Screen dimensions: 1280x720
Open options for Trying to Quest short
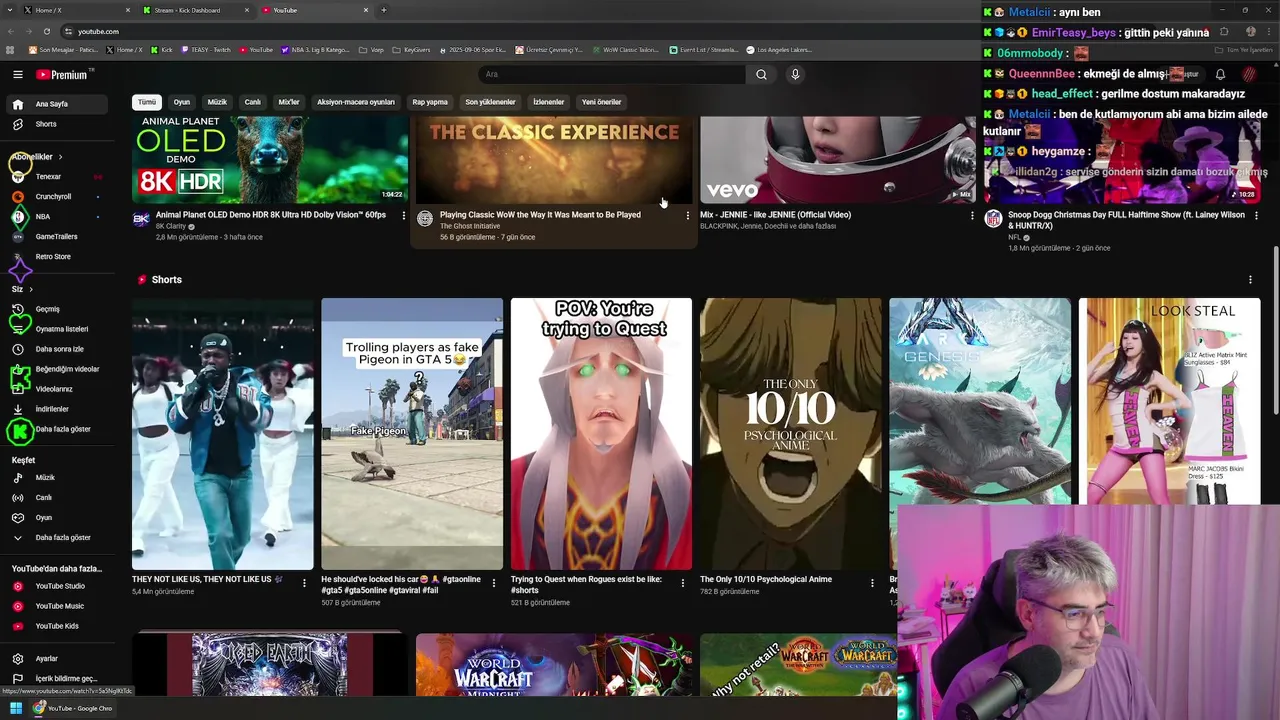[683, 583]
